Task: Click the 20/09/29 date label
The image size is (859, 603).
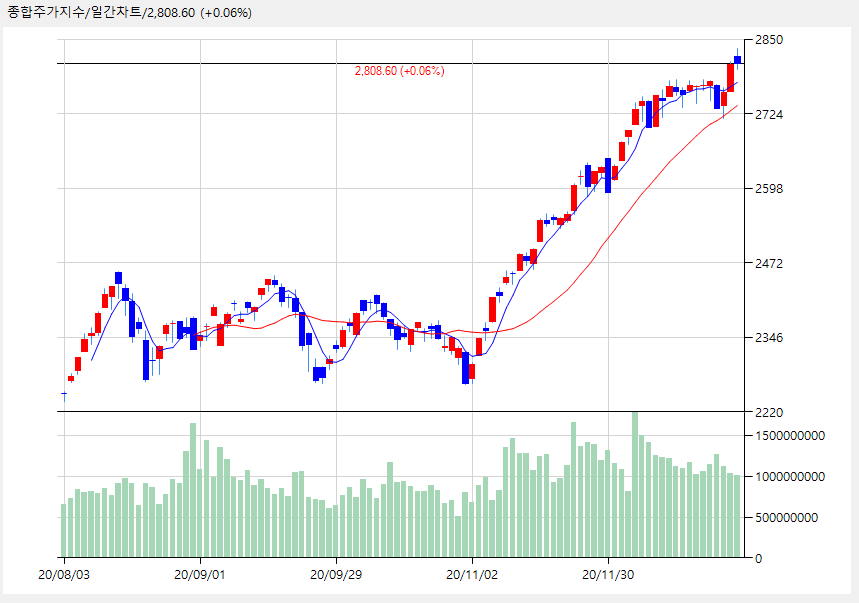Action: (x=336, y=575)
